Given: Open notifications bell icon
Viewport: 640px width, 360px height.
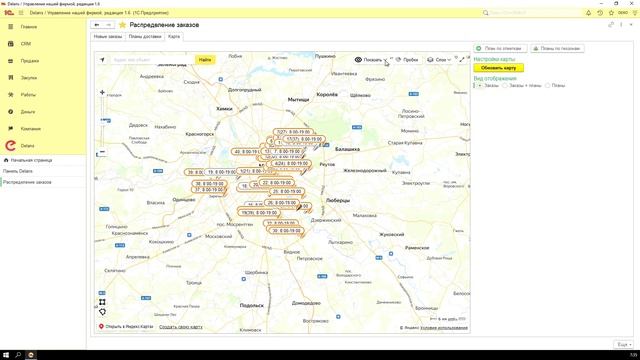Looking at the screenshot, I should pos(588,13).
